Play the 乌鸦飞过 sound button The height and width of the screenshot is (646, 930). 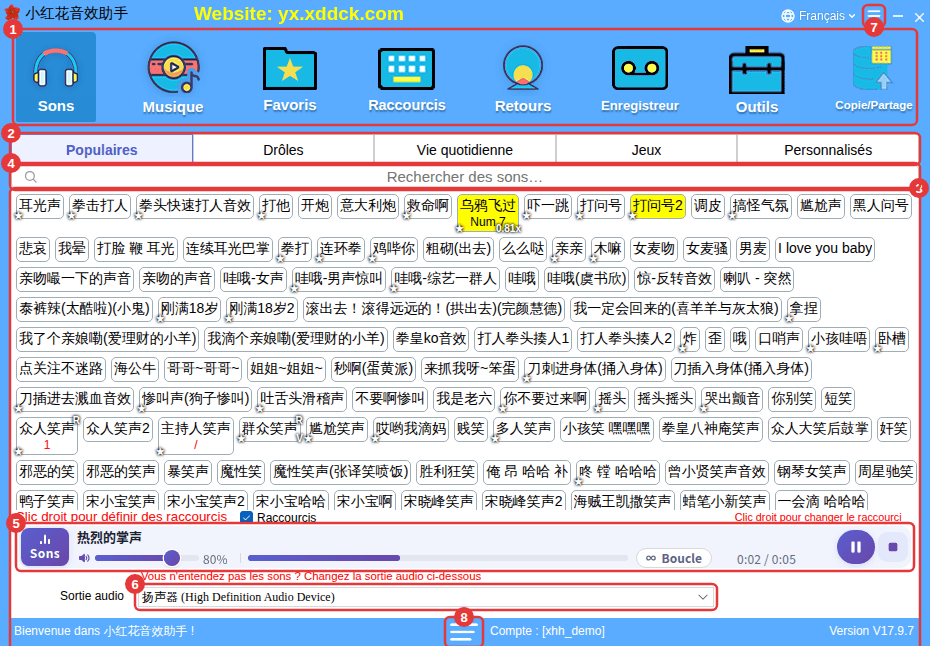point(488,213)
